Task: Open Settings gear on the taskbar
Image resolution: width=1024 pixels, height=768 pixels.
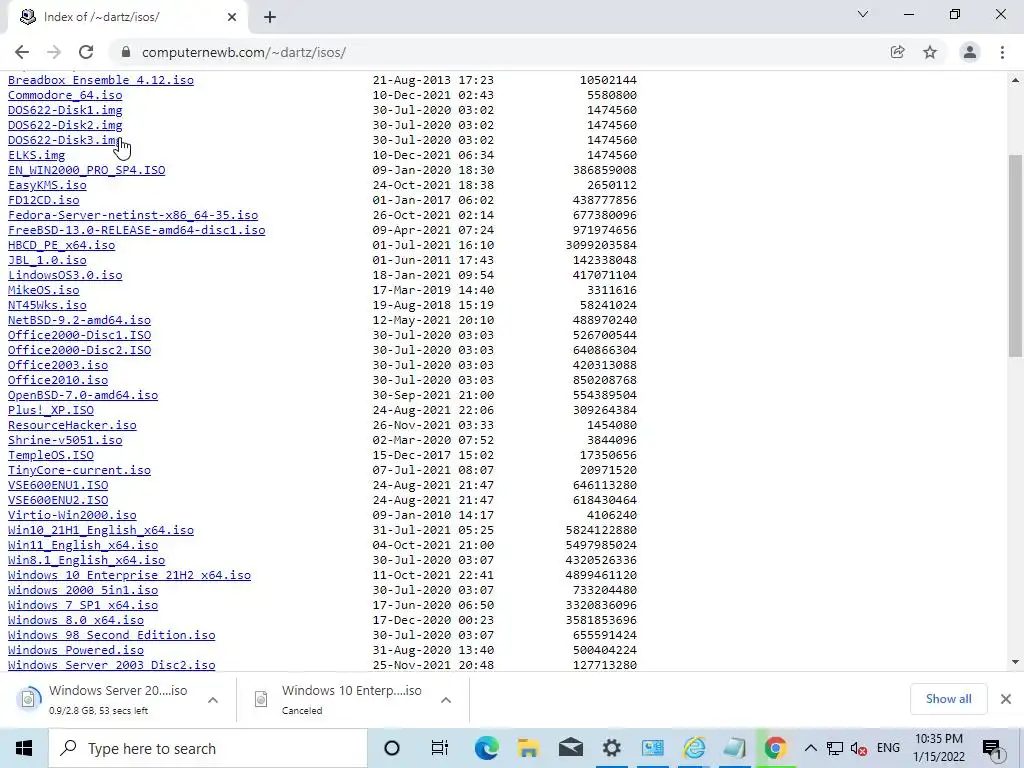Action: [611, 748]
